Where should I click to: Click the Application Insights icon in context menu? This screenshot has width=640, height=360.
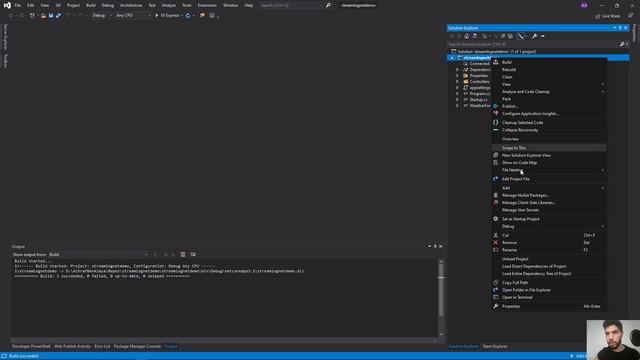pyautogui.click(x=496, y=113)
